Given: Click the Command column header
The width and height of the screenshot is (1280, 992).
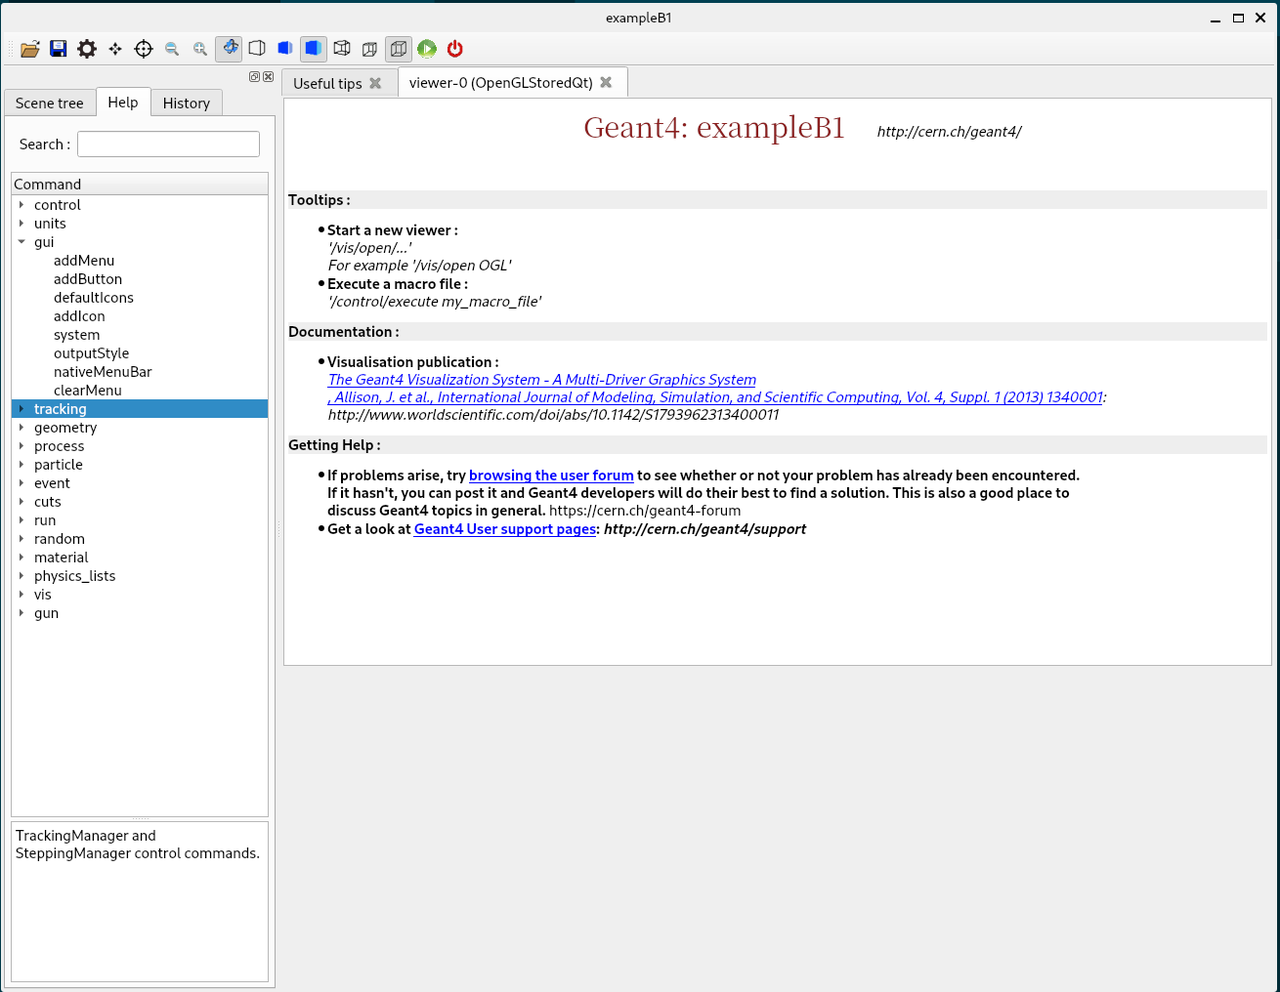Looking at the screenshot, I should [x=140, y=184].
